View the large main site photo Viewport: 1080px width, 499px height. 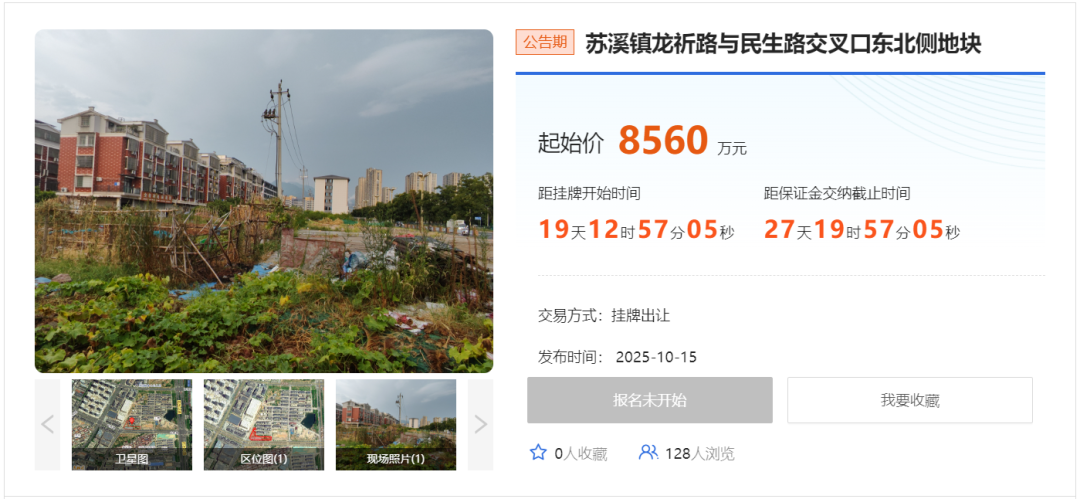[264, 201]
